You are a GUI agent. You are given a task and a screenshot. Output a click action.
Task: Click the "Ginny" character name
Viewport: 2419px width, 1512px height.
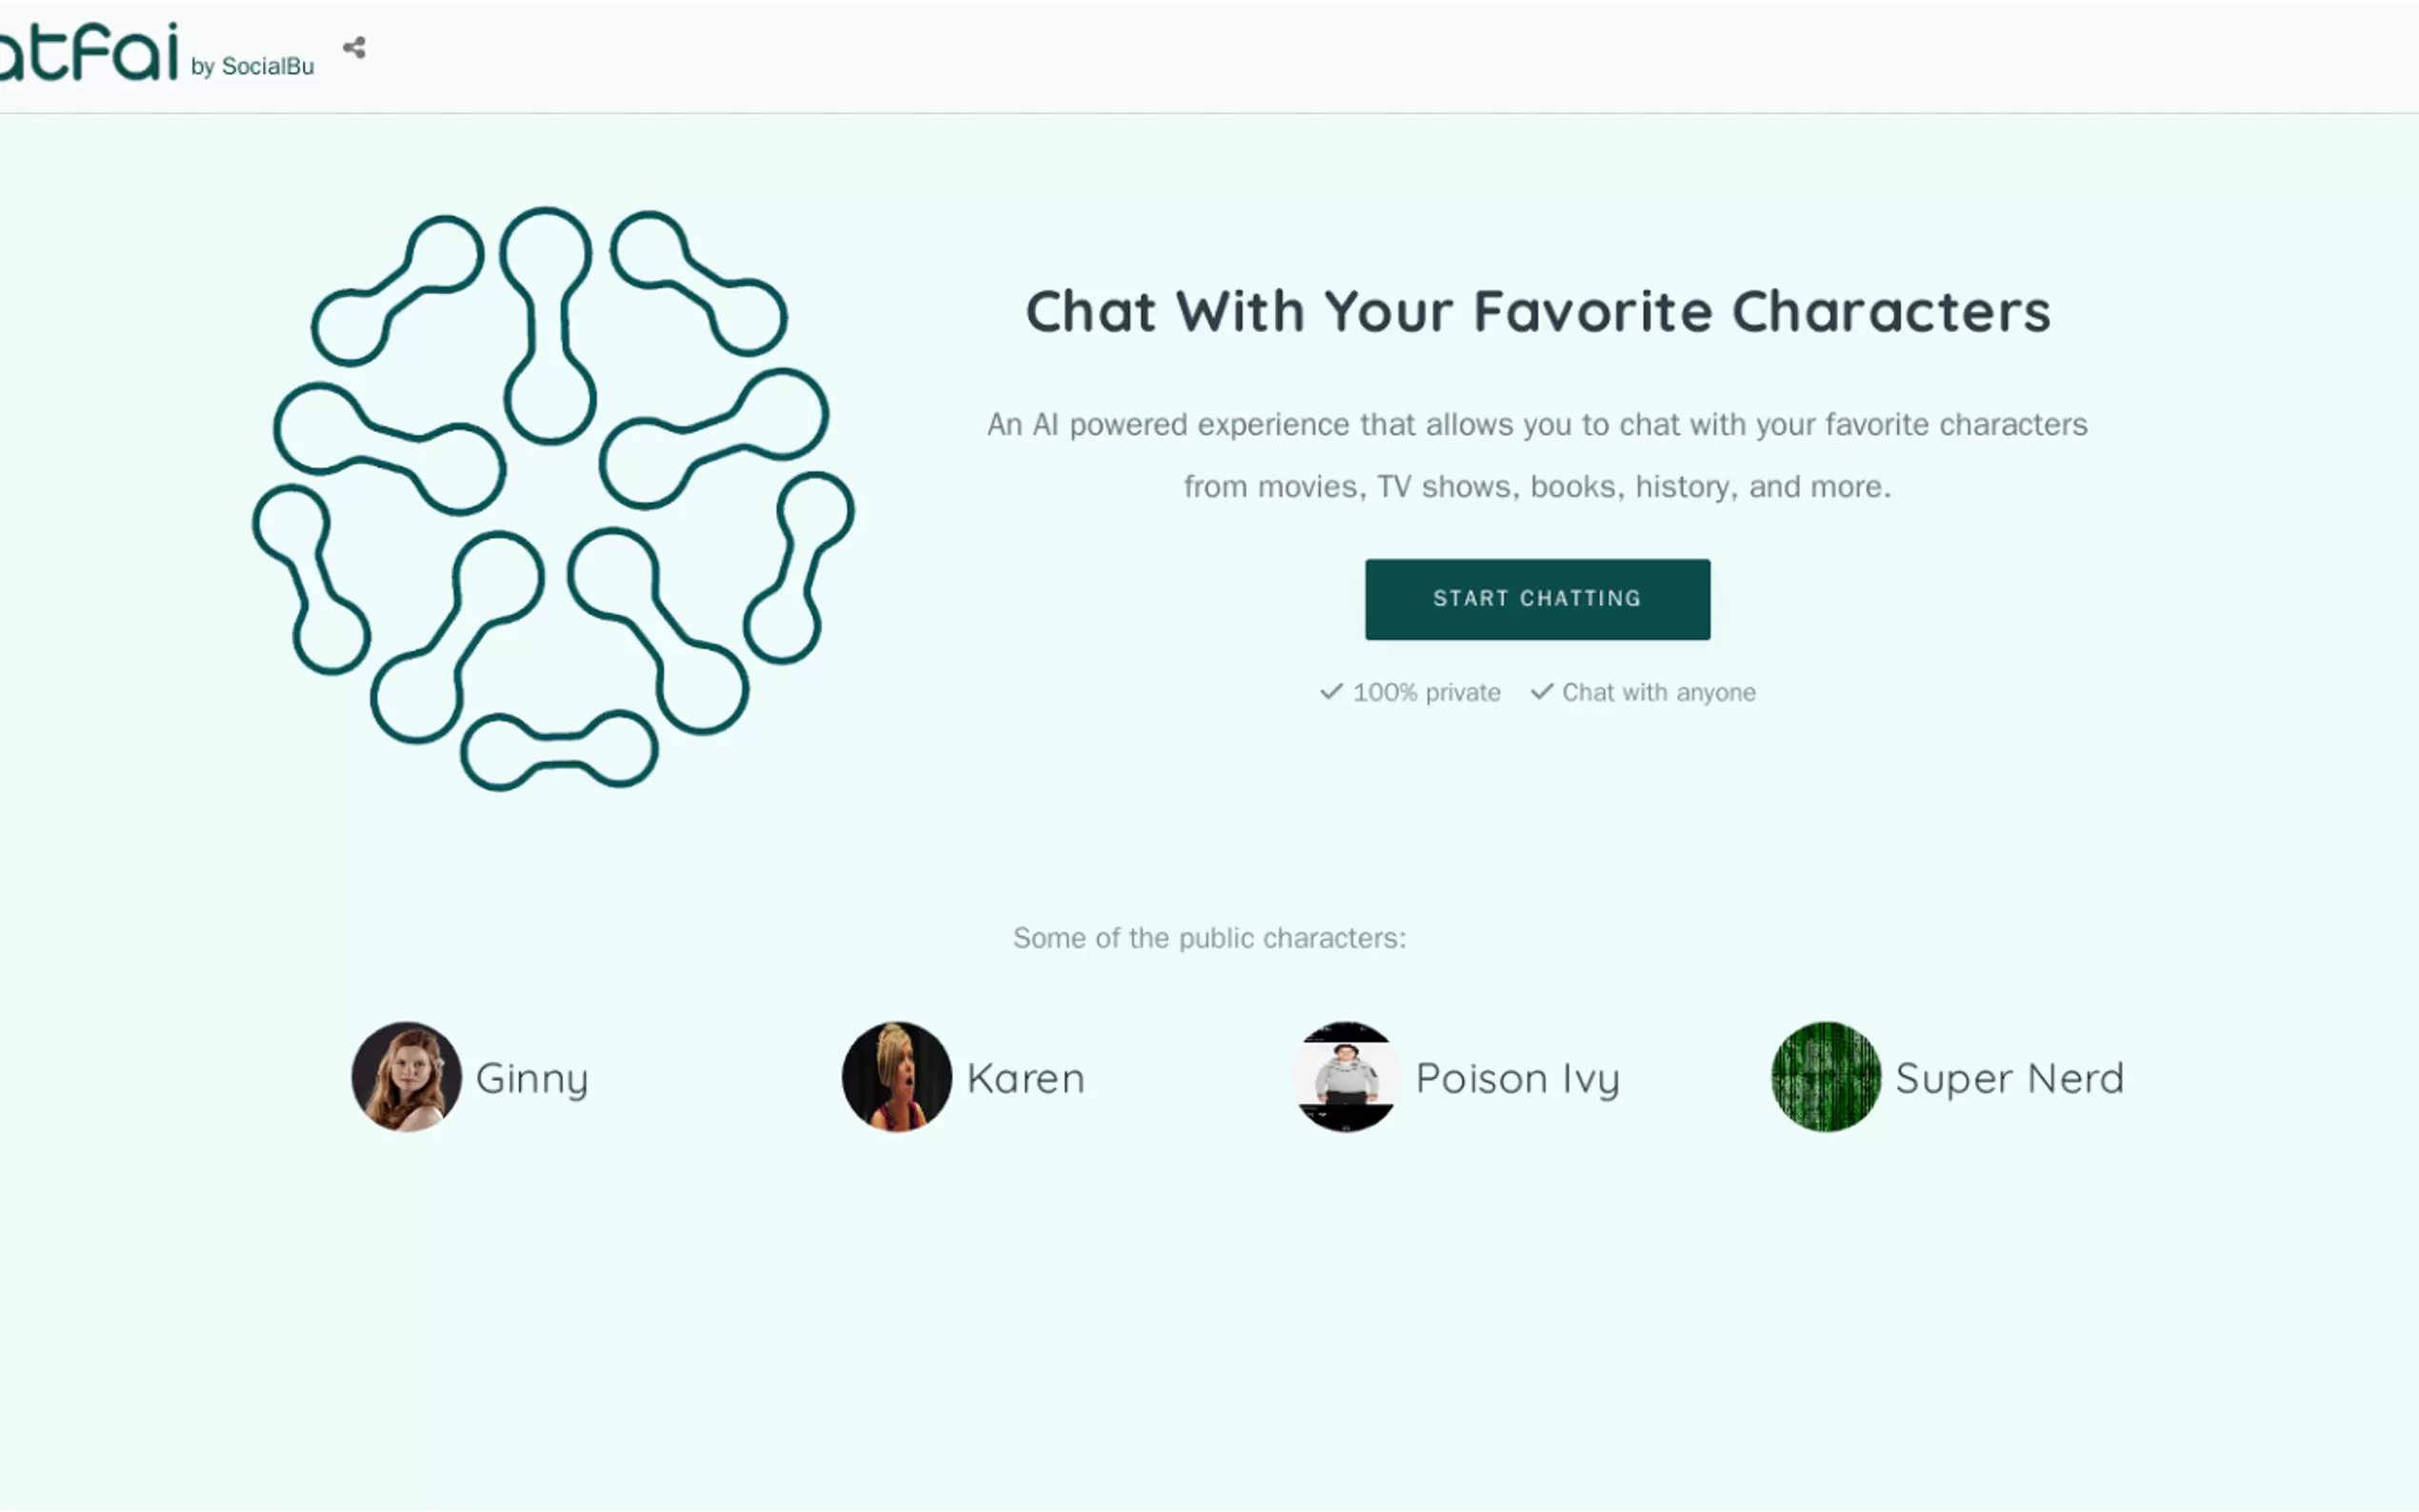532,1078
